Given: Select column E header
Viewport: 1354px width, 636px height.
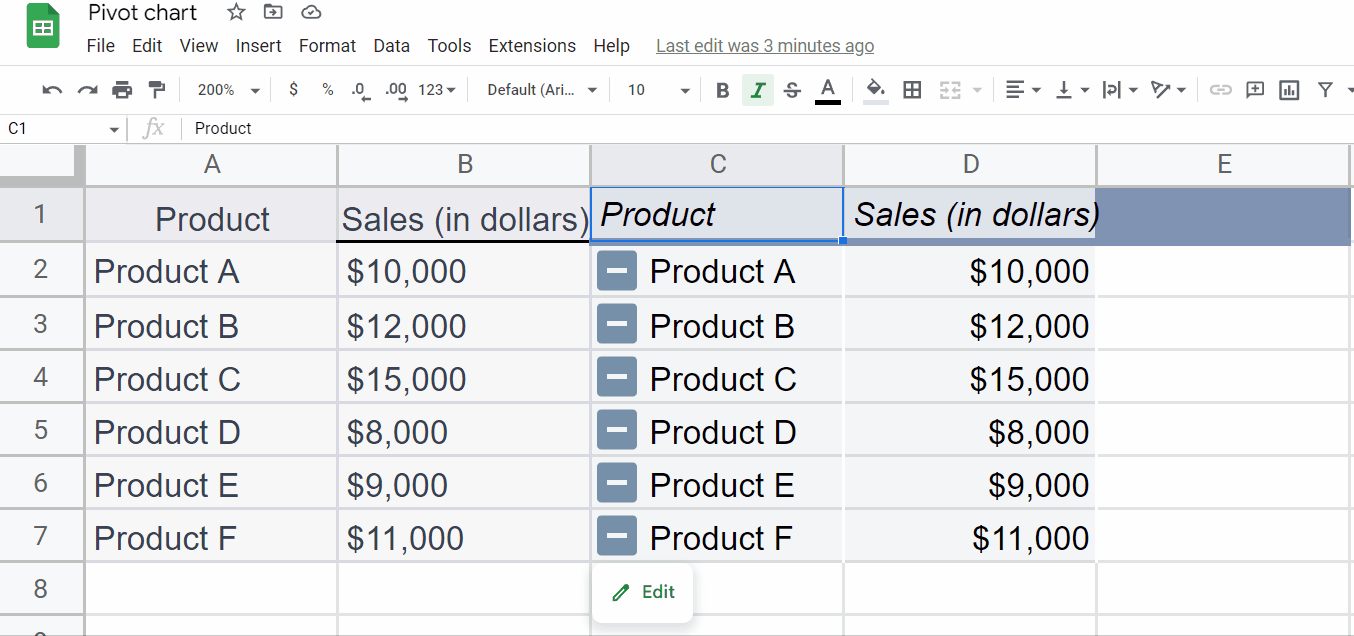Looking at the screenshot, I should tap(1224, 165).
